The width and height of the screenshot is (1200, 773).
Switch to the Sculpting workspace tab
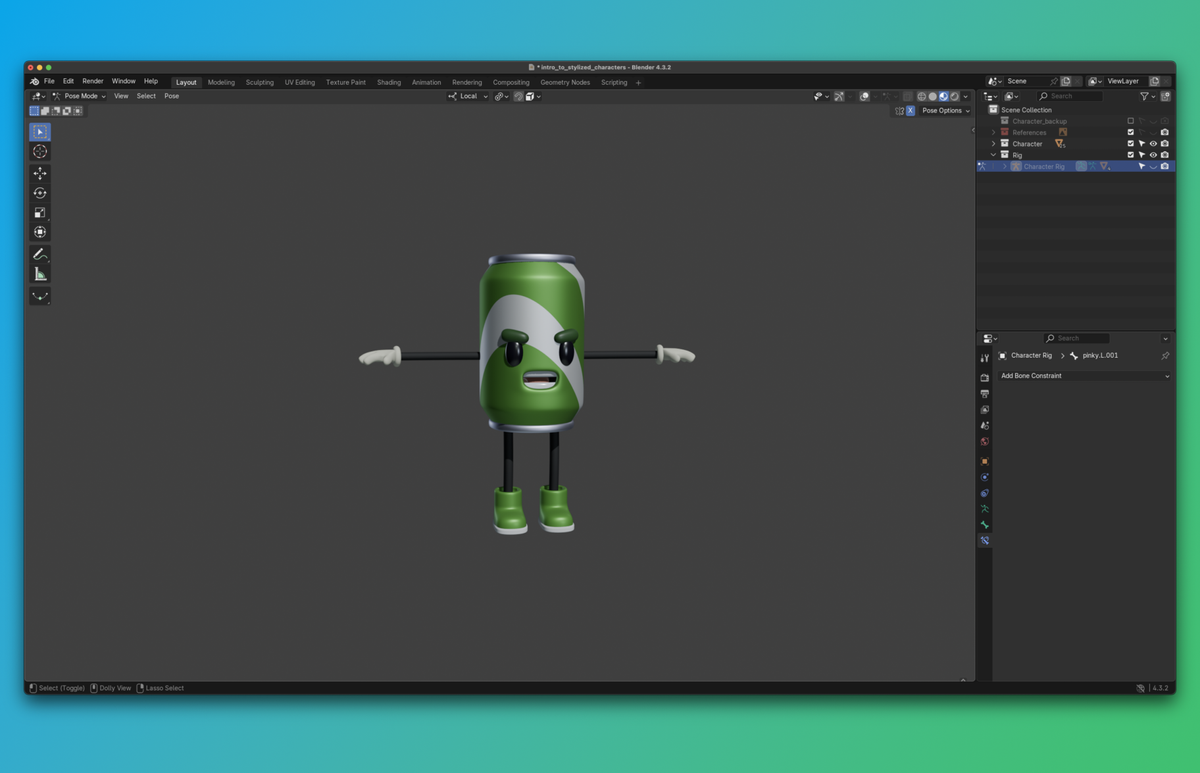[x=260, y=82]
